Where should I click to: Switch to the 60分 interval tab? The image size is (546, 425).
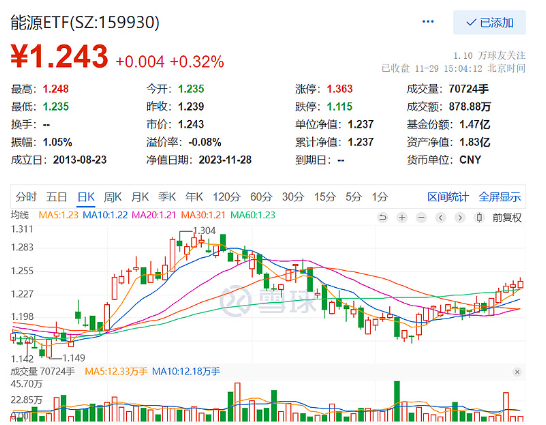click(x=261, y=197)
